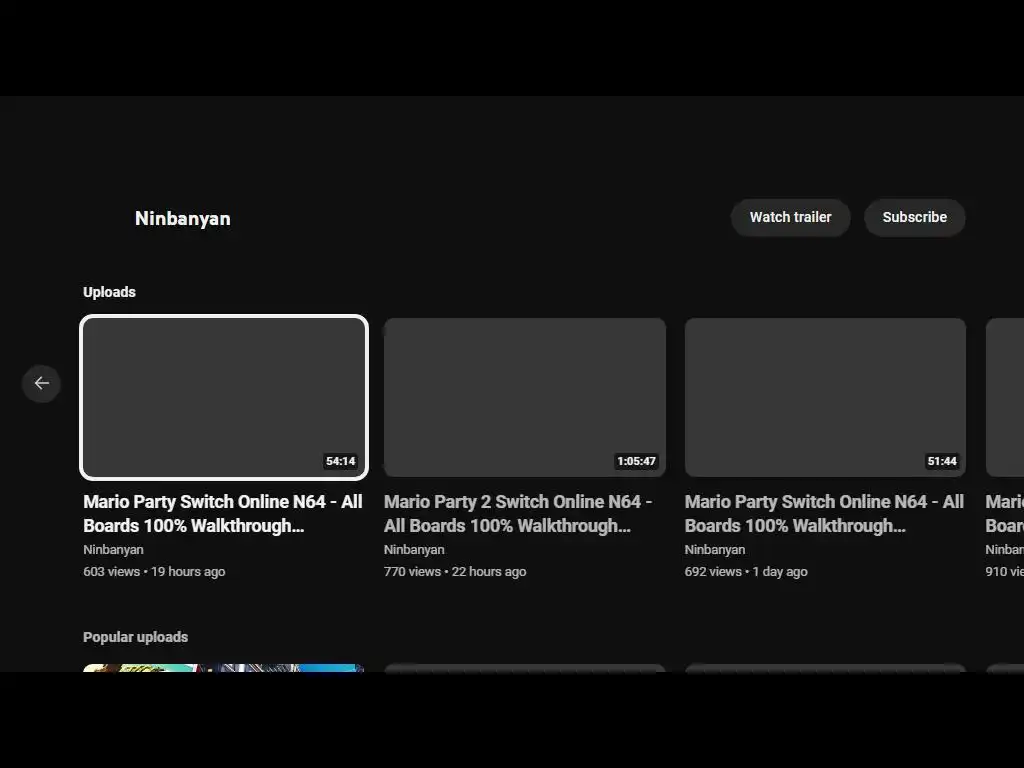Click Ninbanyan under the 603 views video
Screen dimensions: 1024x768
[113, 550]
